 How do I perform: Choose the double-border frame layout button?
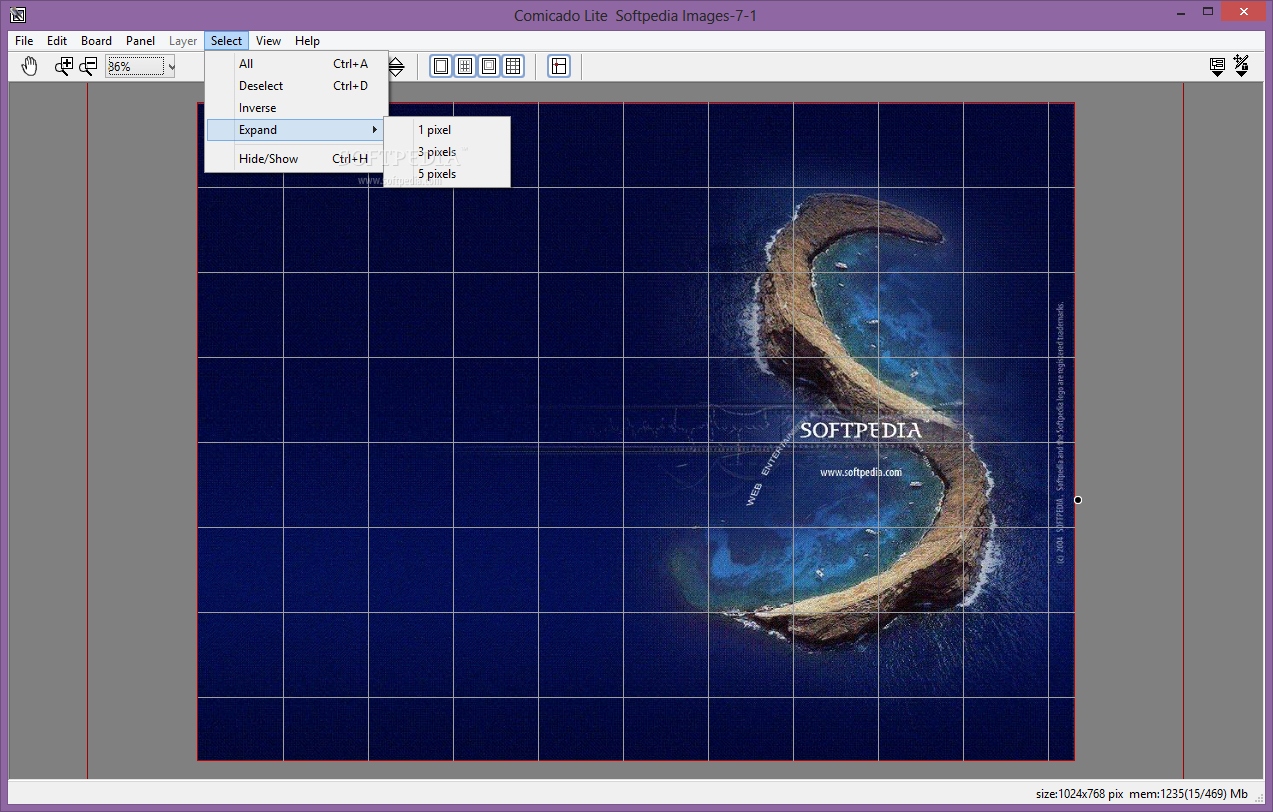pos(489,67)
